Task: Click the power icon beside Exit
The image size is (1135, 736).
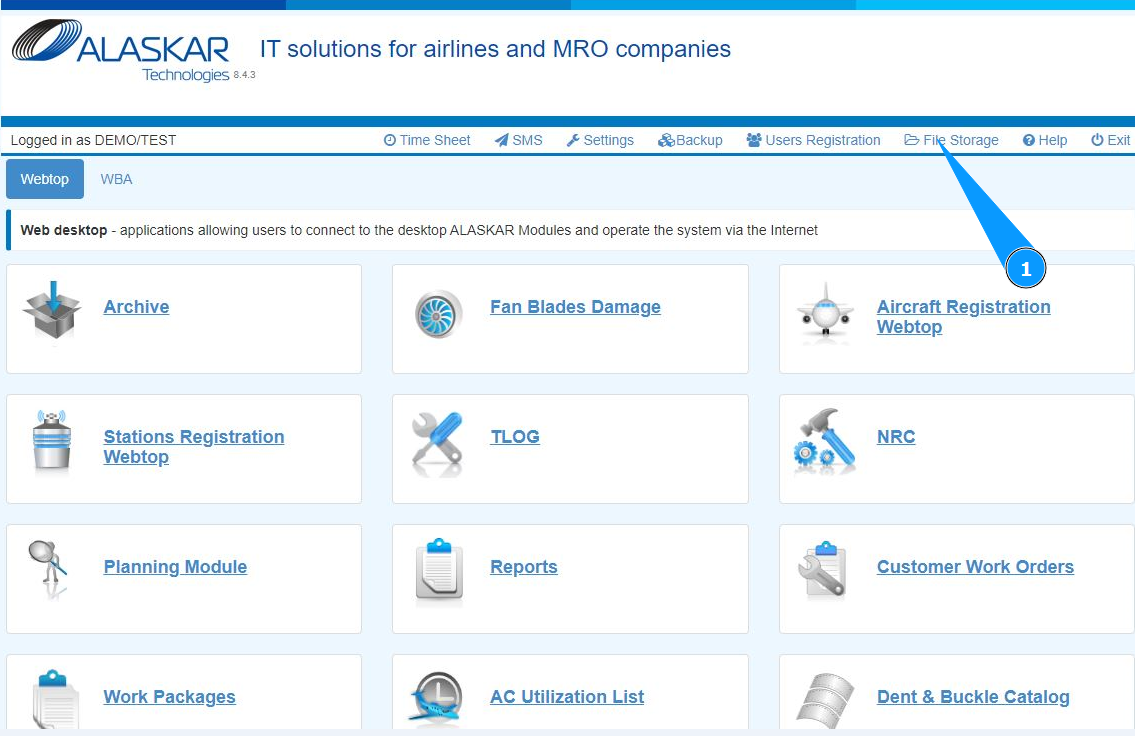Action: pyautogui.click(x=1097, y=140)
